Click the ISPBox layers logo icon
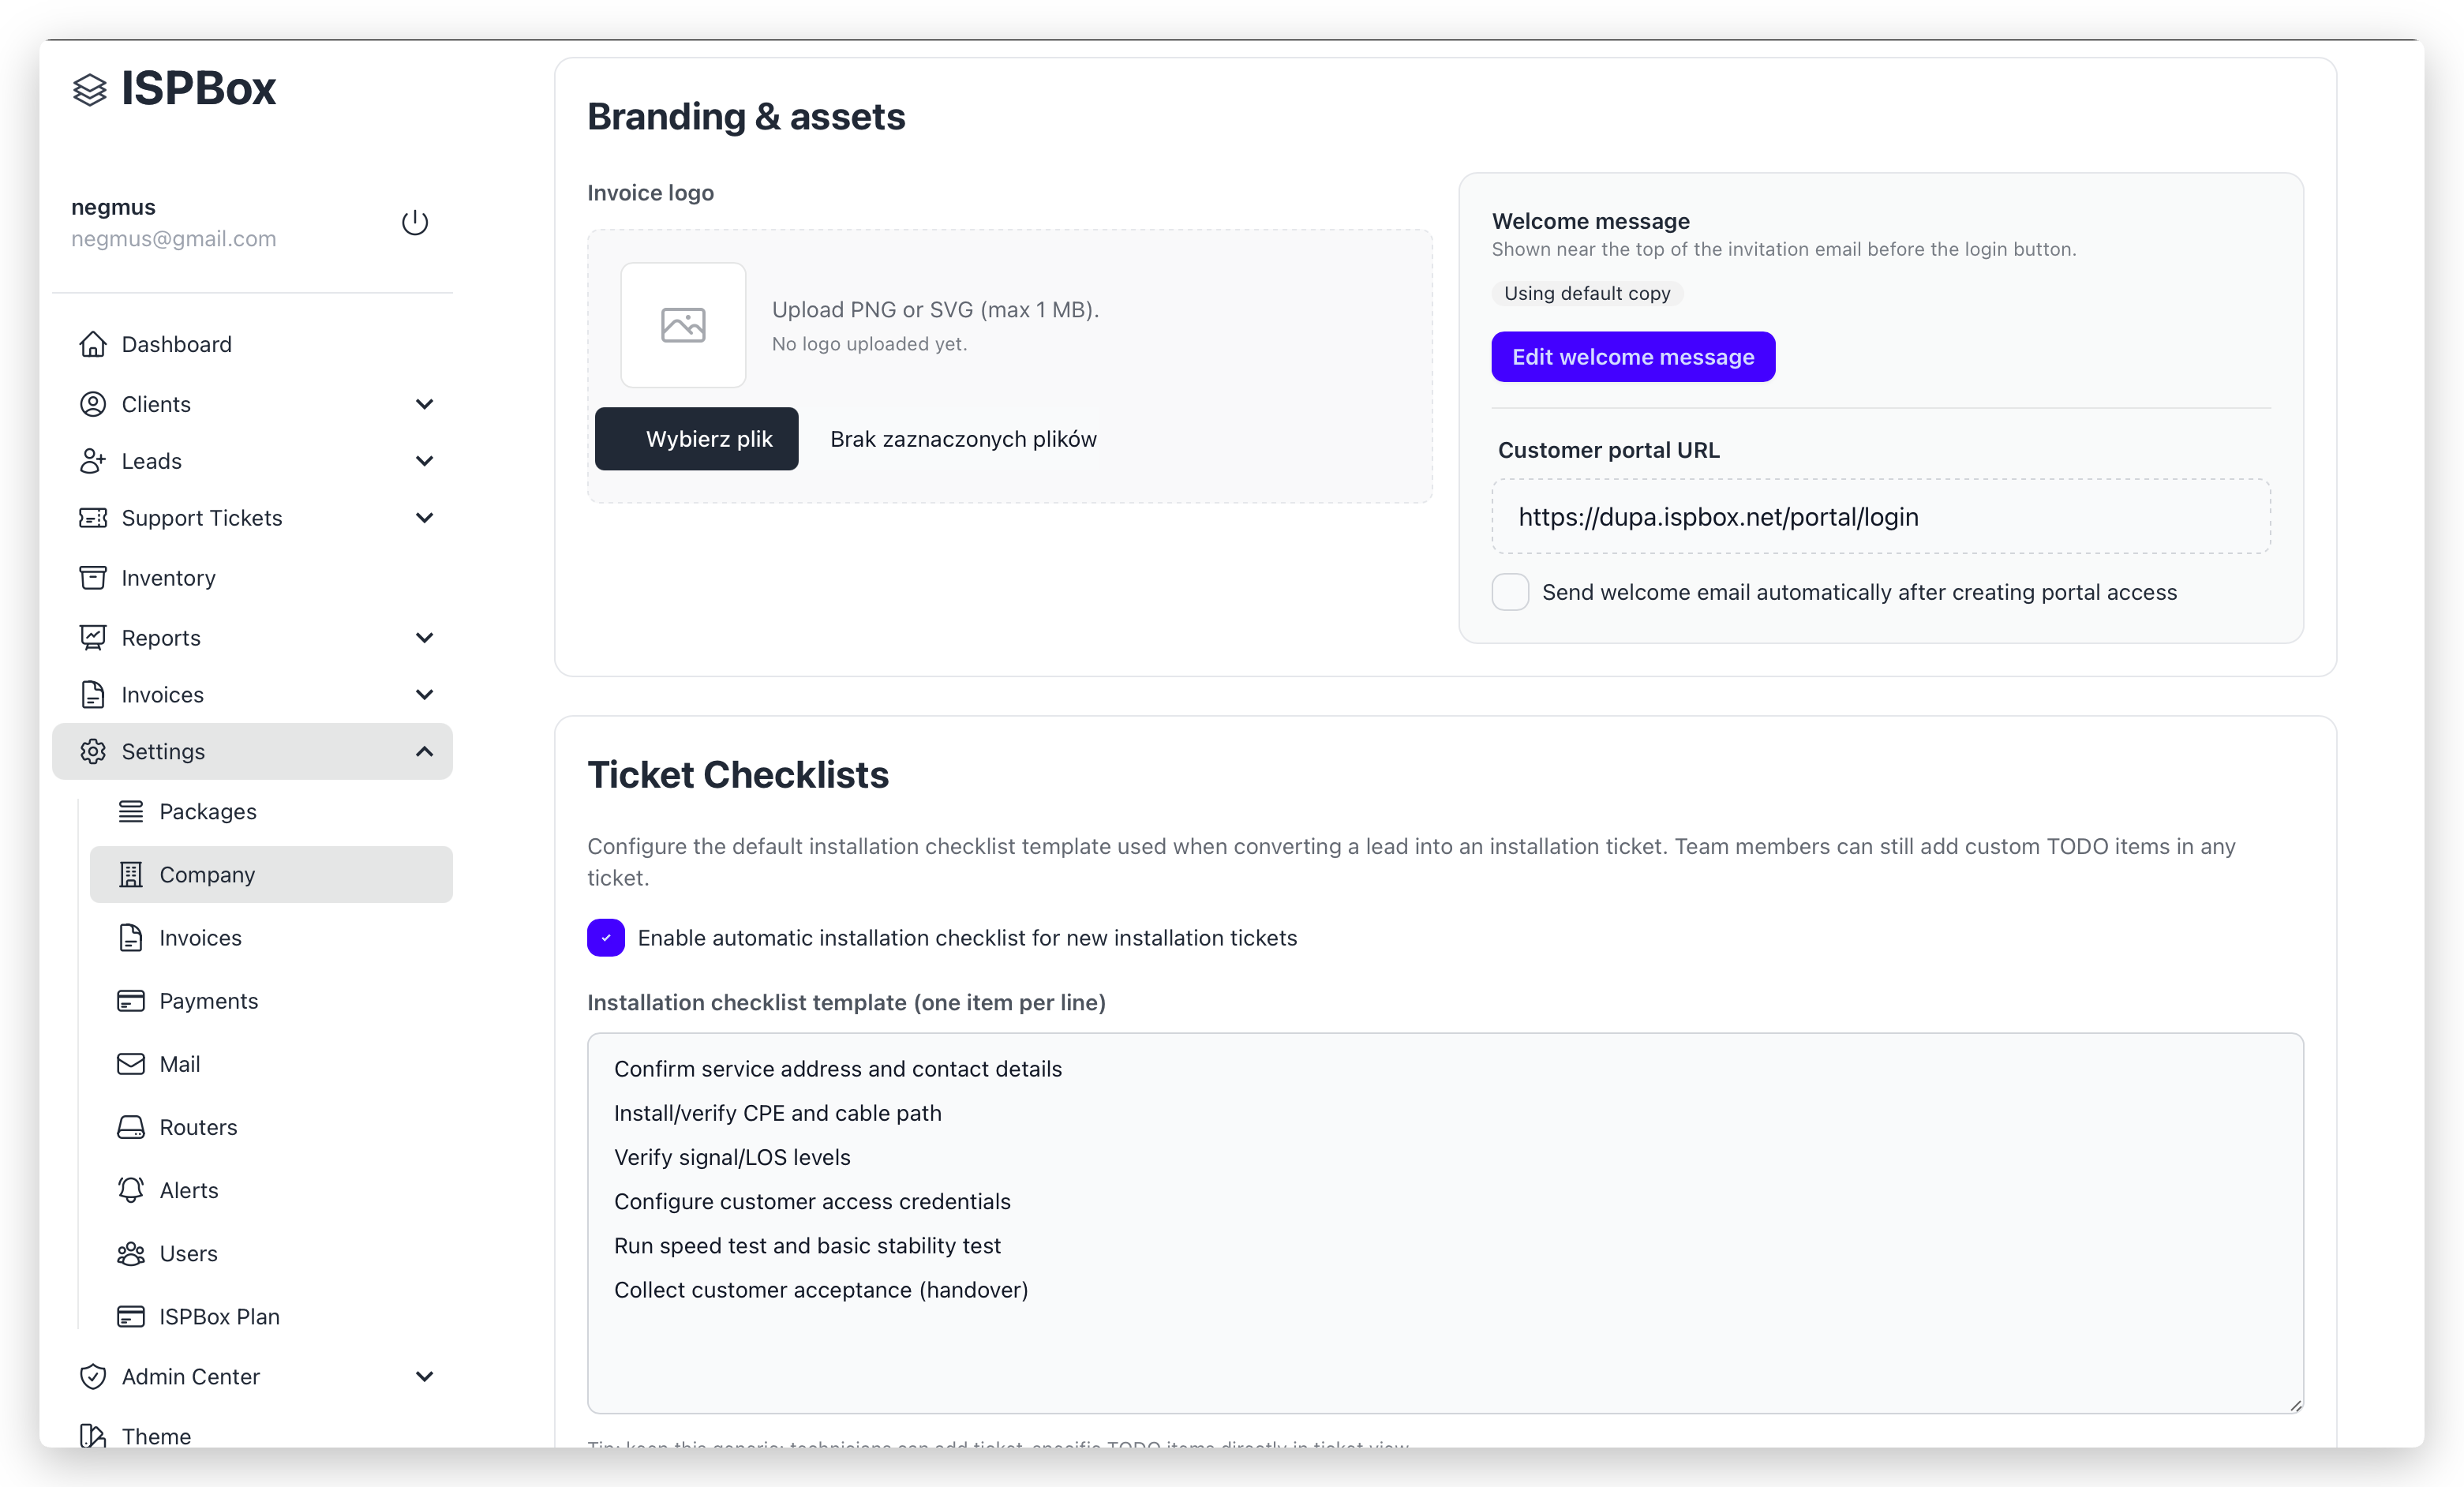2464x1487 pixels. [x=90, y=90]
